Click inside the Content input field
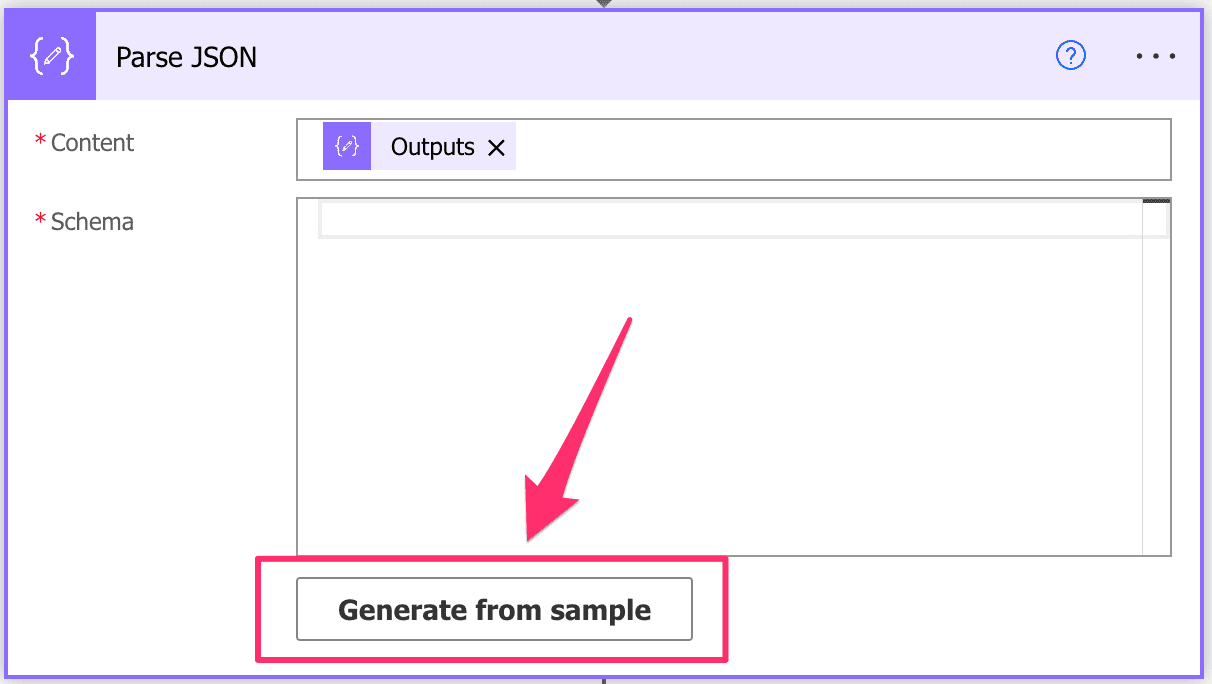Image resolution: width=1212 pixels, height=684 pixels. coord(800,147)
